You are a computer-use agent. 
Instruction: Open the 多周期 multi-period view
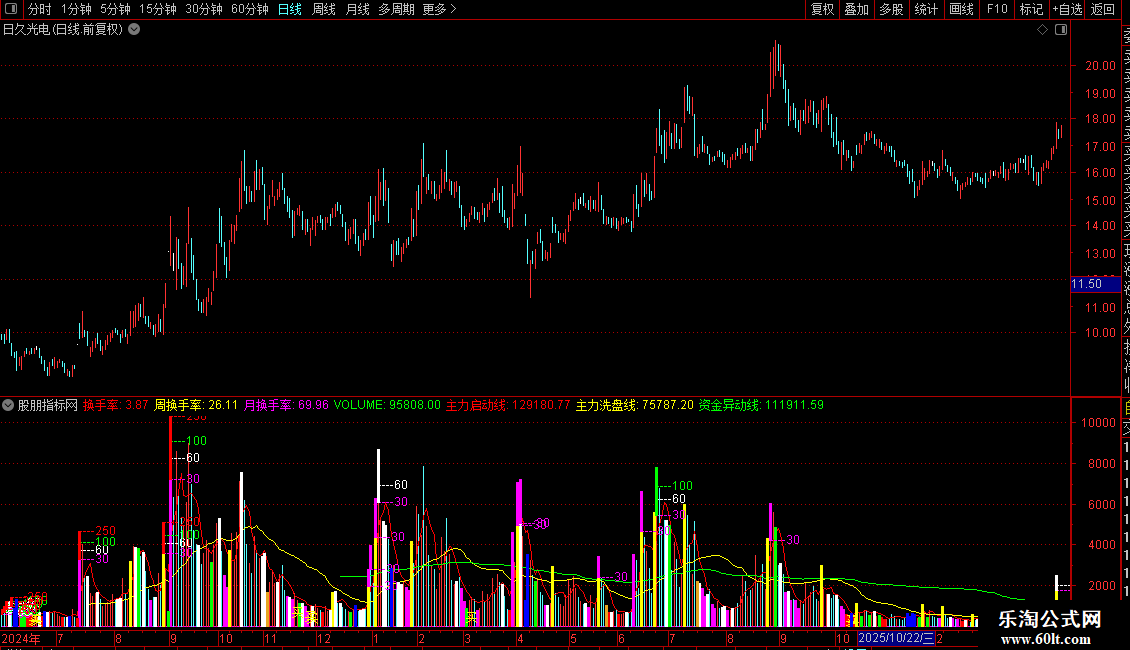click(x=396, y=9)
